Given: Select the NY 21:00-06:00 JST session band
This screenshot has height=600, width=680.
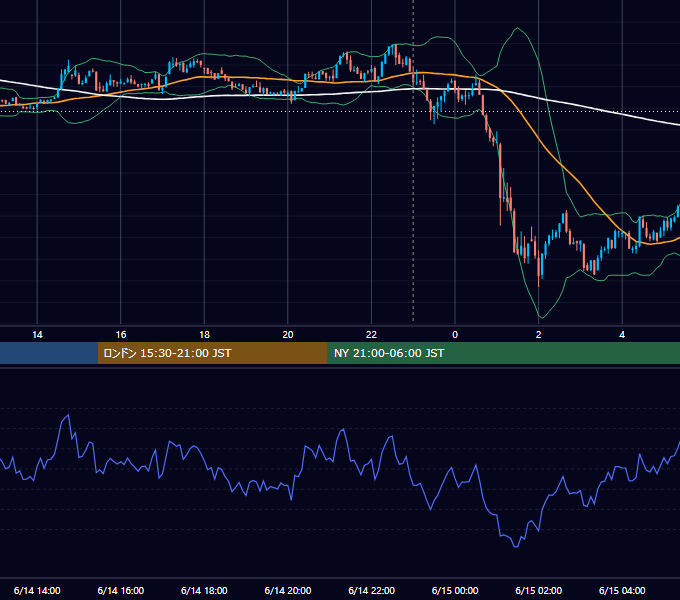Looking at the screenshot, I should (503, 353).
